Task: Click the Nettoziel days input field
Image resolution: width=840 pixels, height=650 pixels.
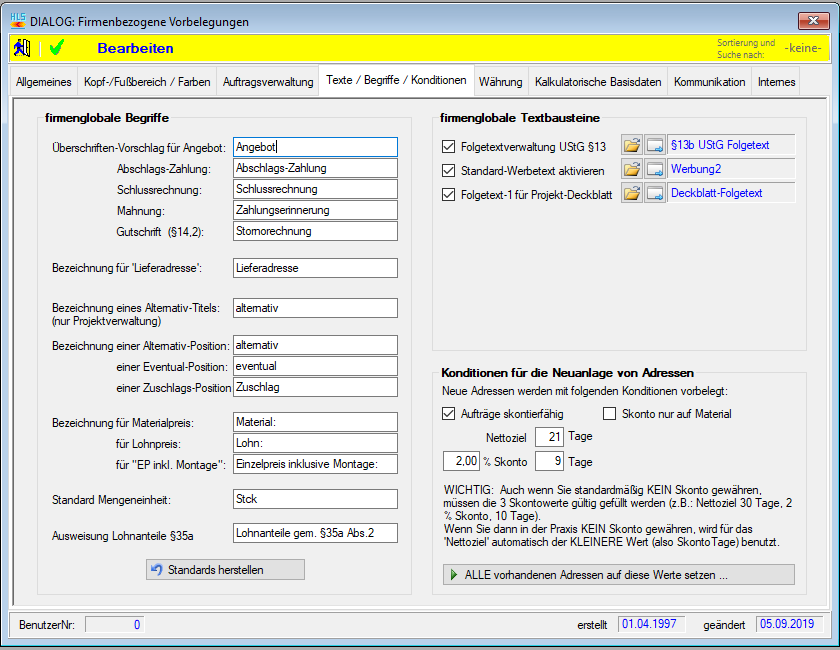Action: point(549,437)
